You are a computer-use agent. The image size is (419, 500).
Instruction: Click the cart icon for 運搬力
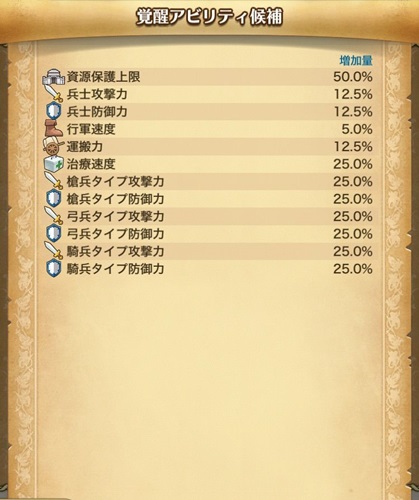(53, 146)
